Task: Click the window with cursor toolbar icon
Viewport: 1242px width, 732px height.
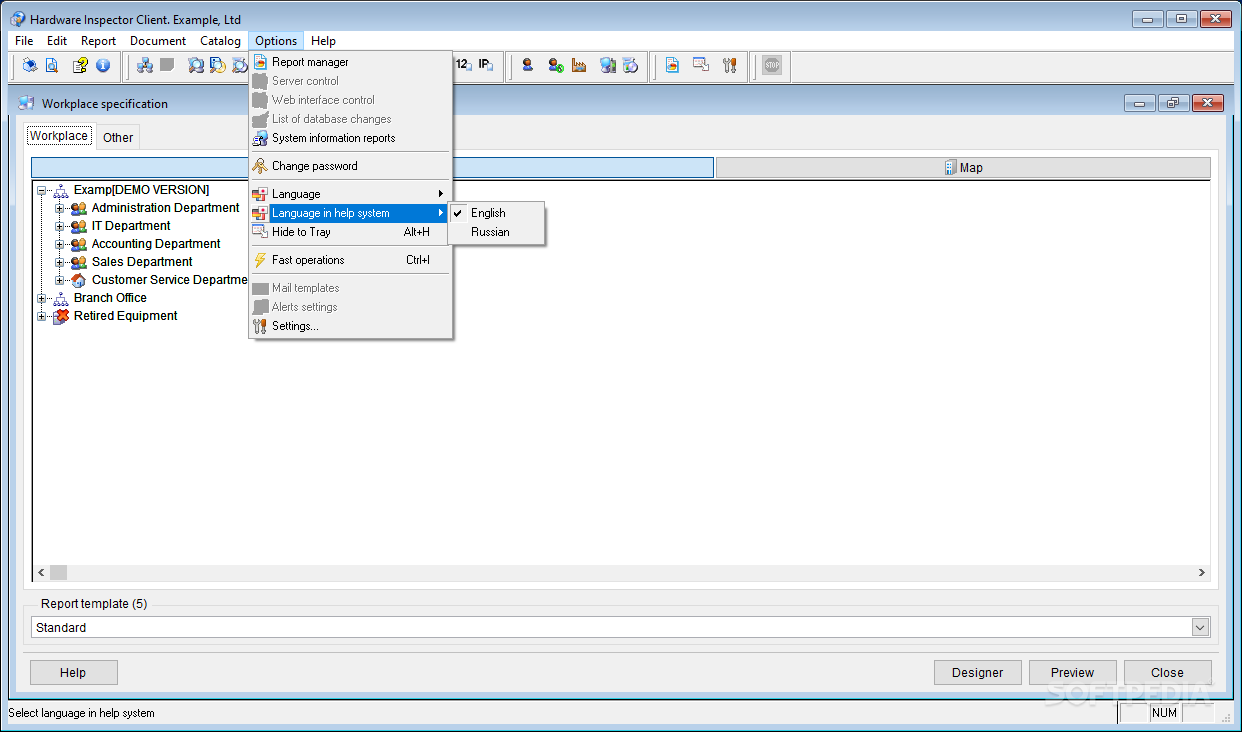Action: [701, 66]
